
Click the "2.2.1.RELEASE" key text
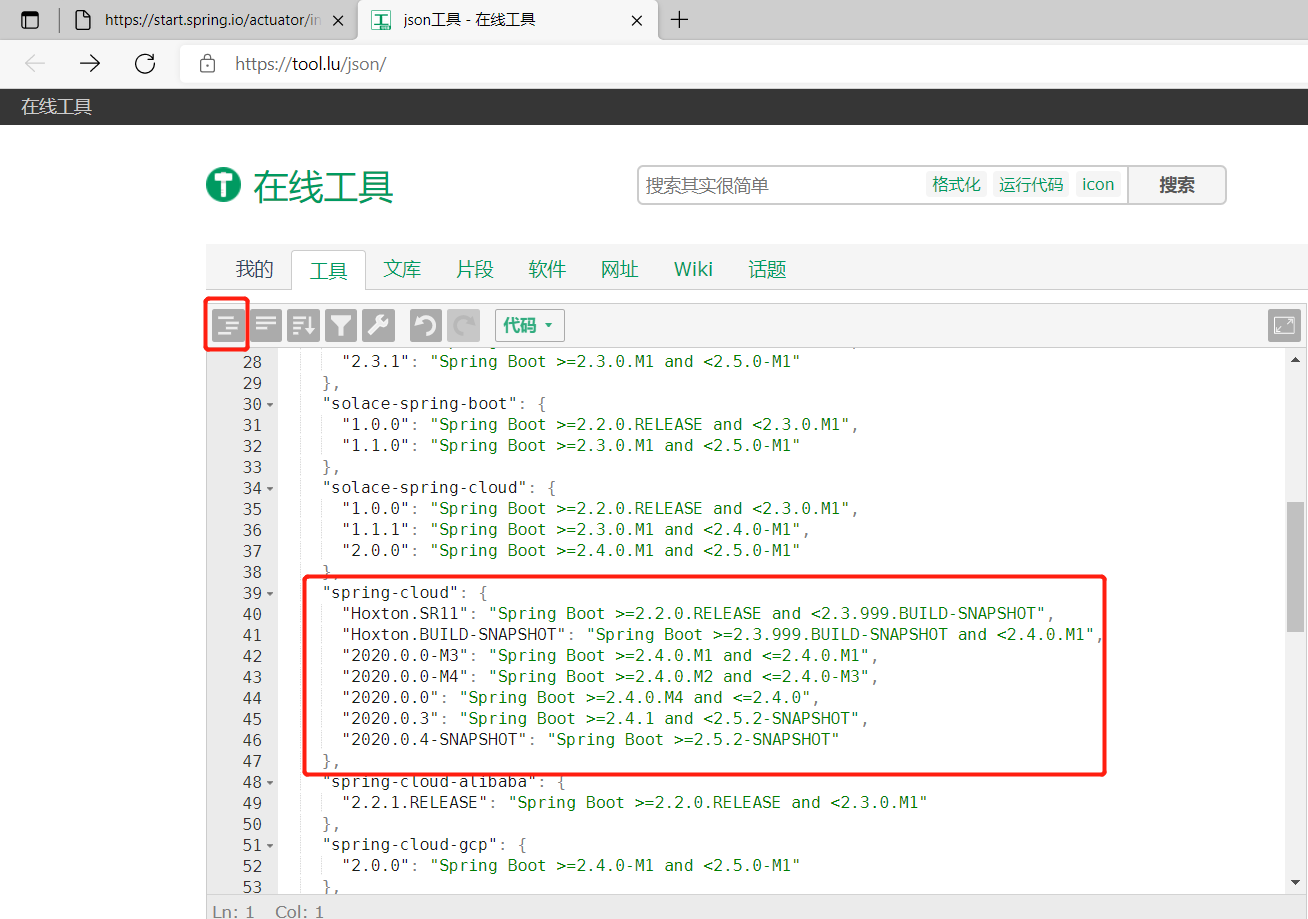coord(415,802)
